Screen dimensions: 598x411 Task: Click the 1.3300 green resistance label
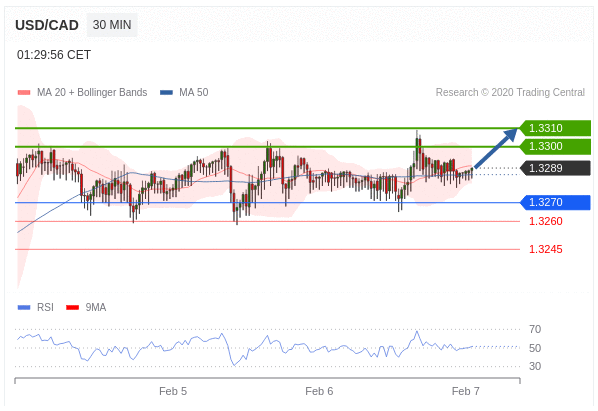555,146
